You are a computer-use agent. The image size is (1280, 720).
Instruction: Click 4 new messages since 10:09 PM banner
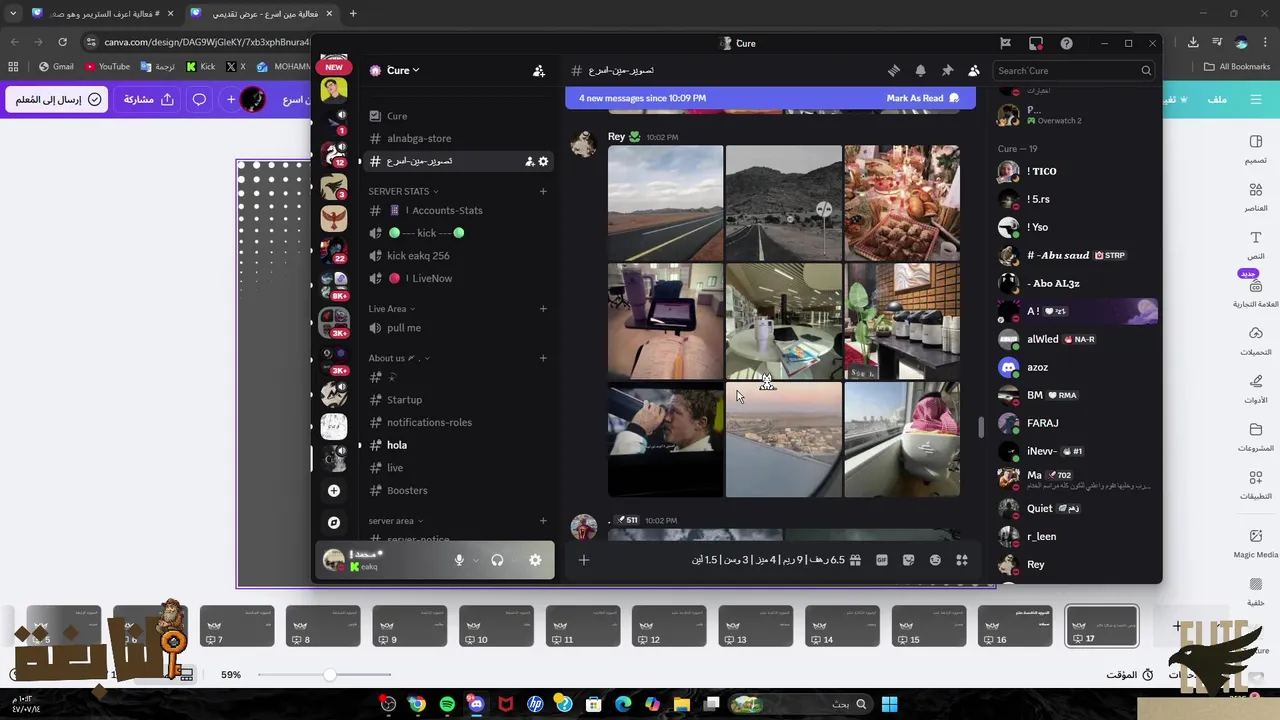[642, 98]
